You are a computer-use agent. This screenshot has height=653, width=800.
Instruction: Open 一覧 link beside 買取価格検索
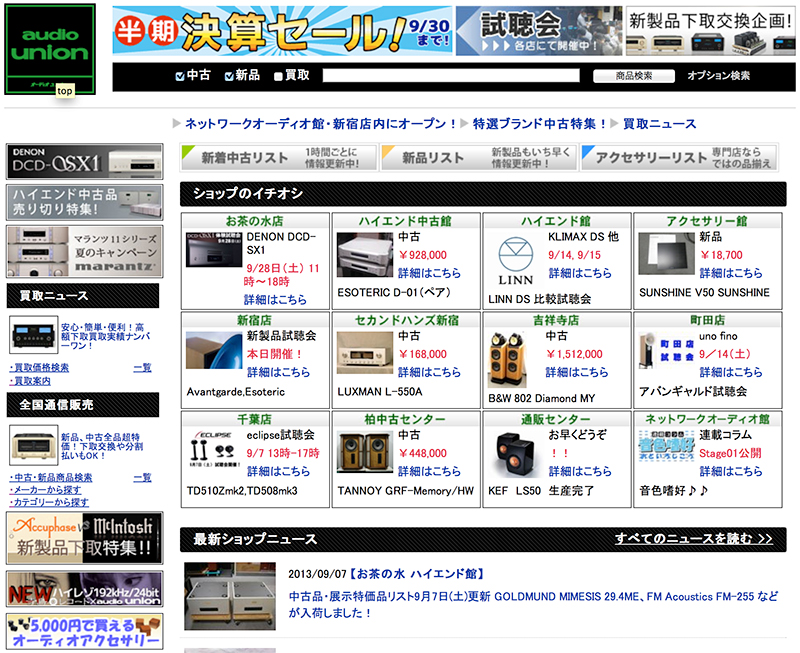(x=142, y=368)
